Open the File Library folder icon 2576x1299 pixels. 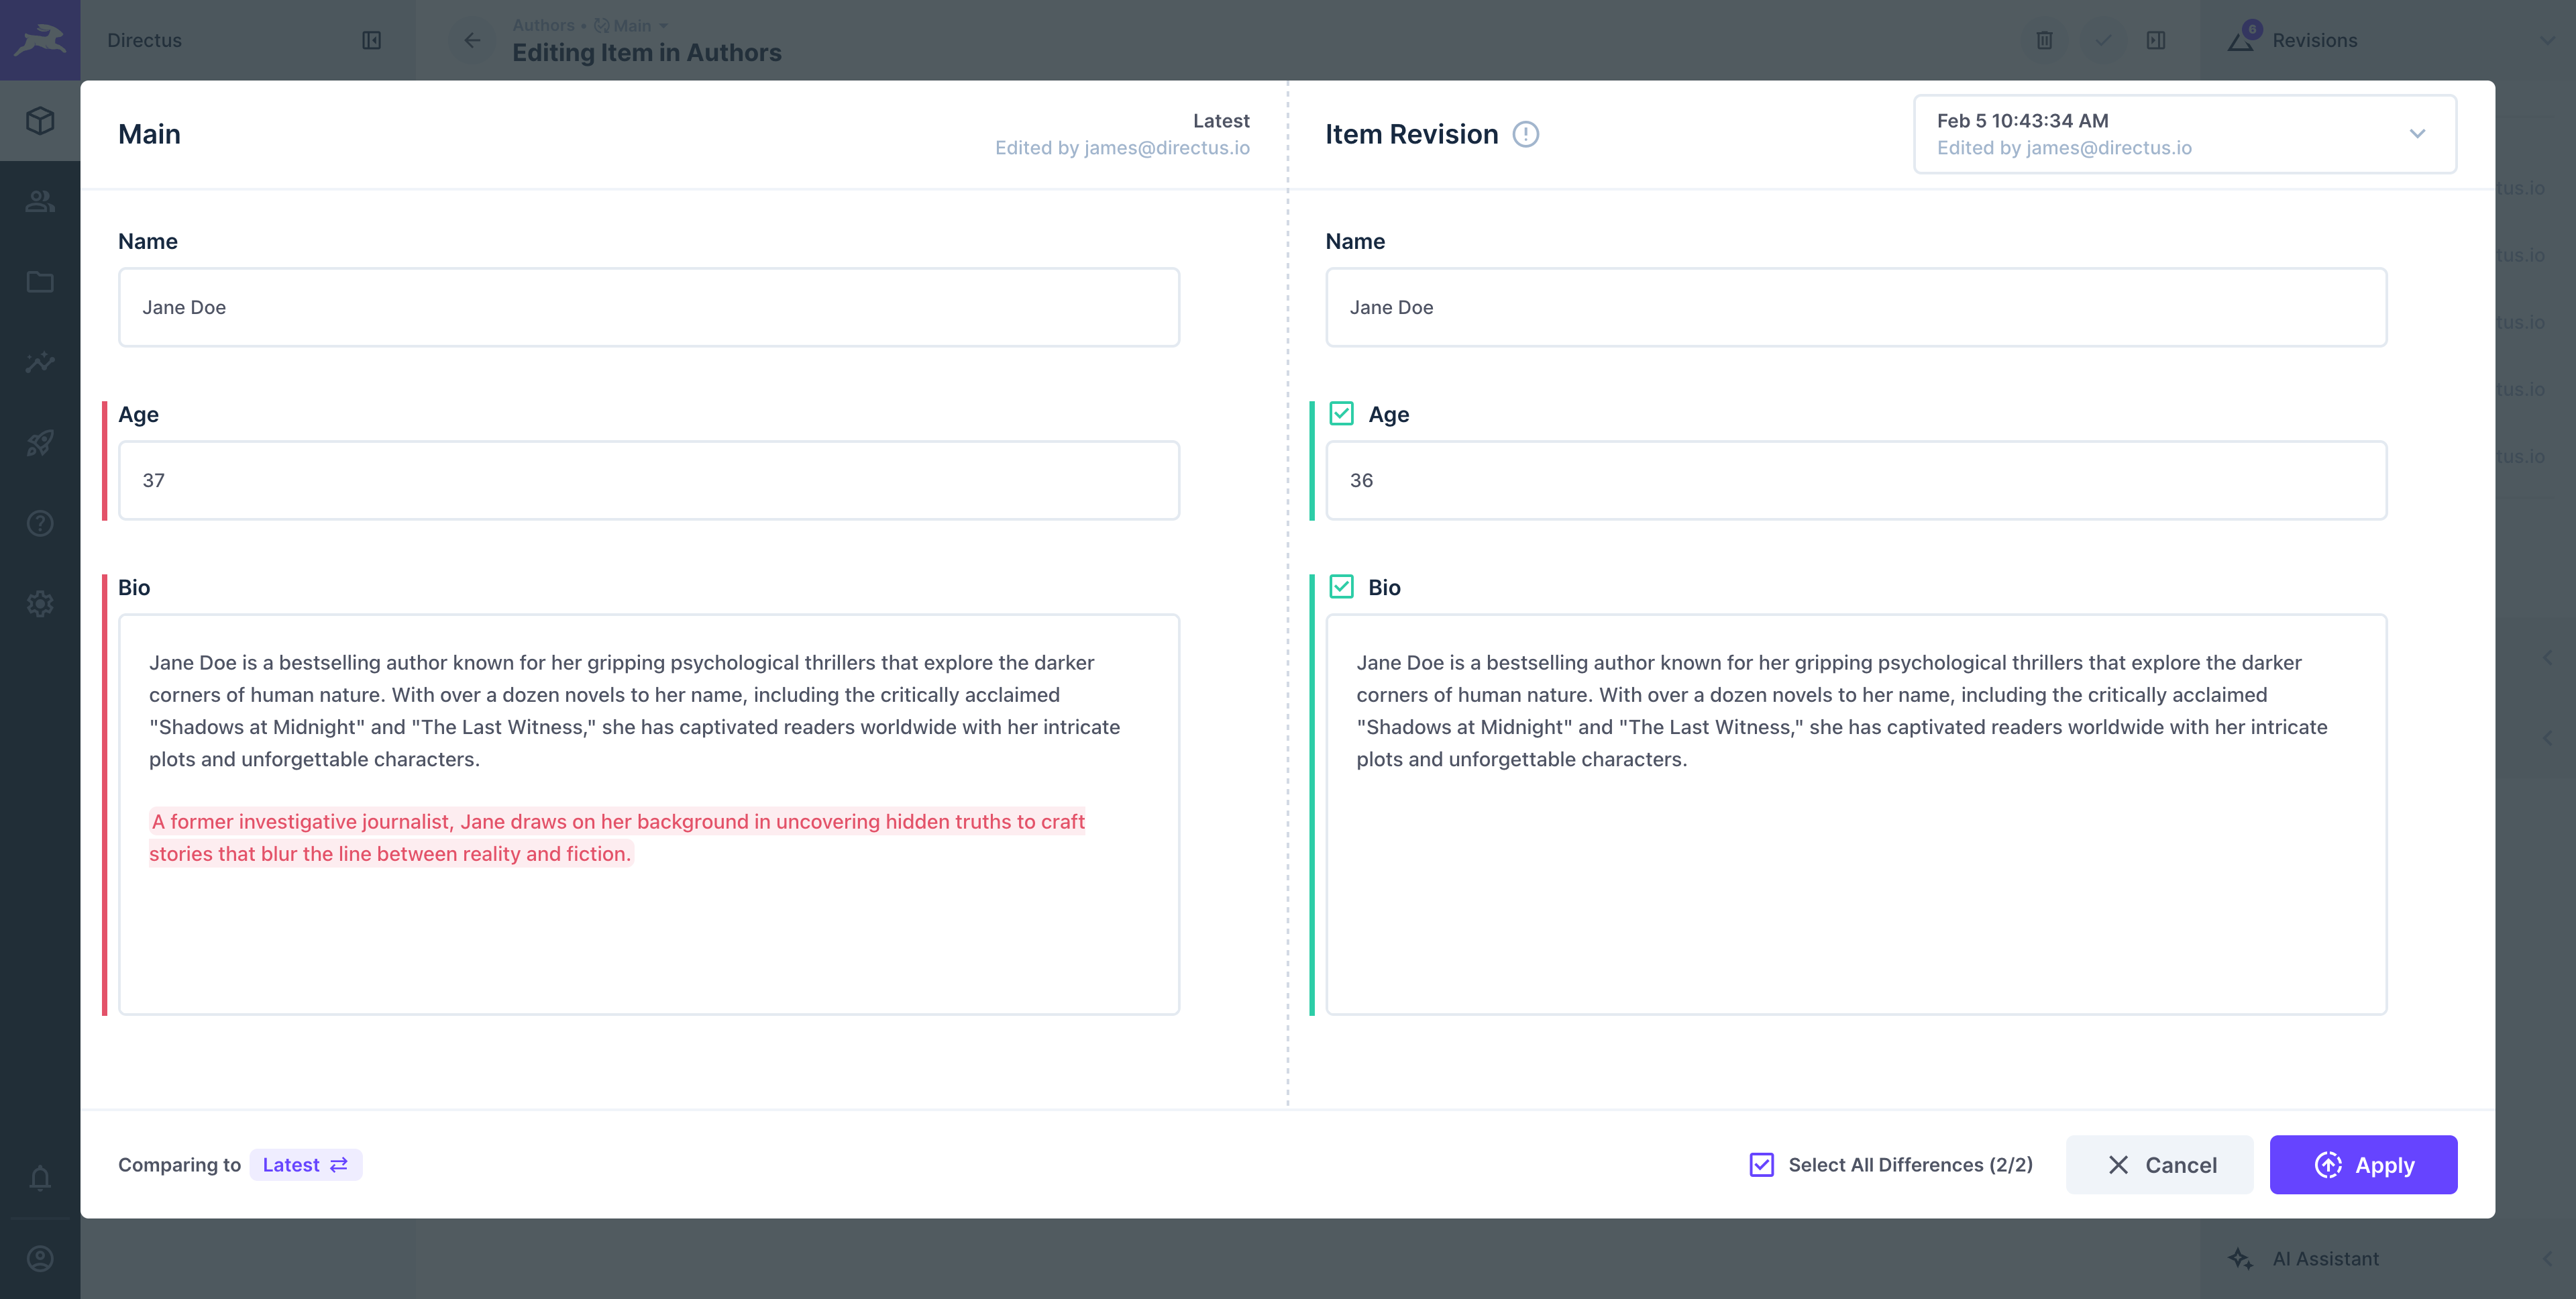[40, 282]
